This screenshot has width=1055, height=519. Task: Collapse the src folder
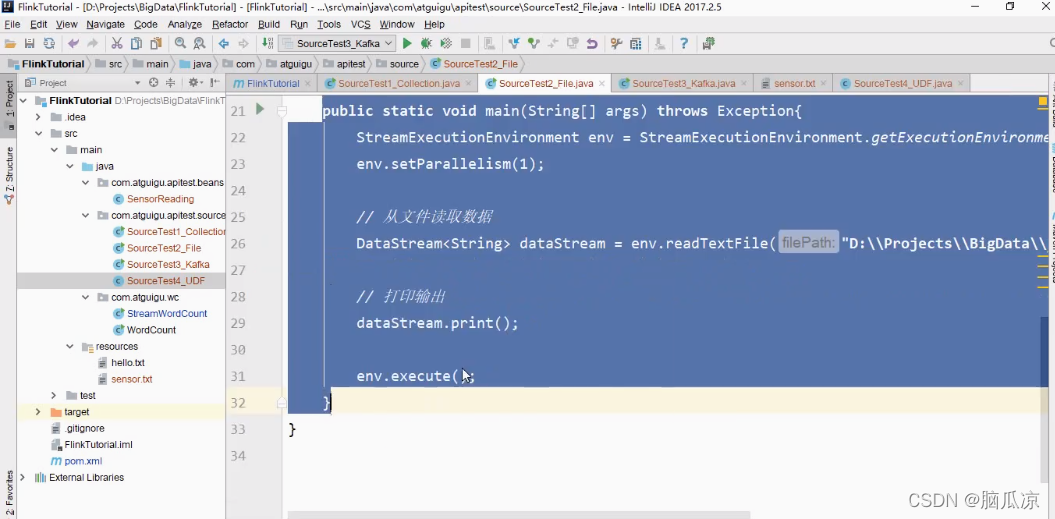pos(39,133)
